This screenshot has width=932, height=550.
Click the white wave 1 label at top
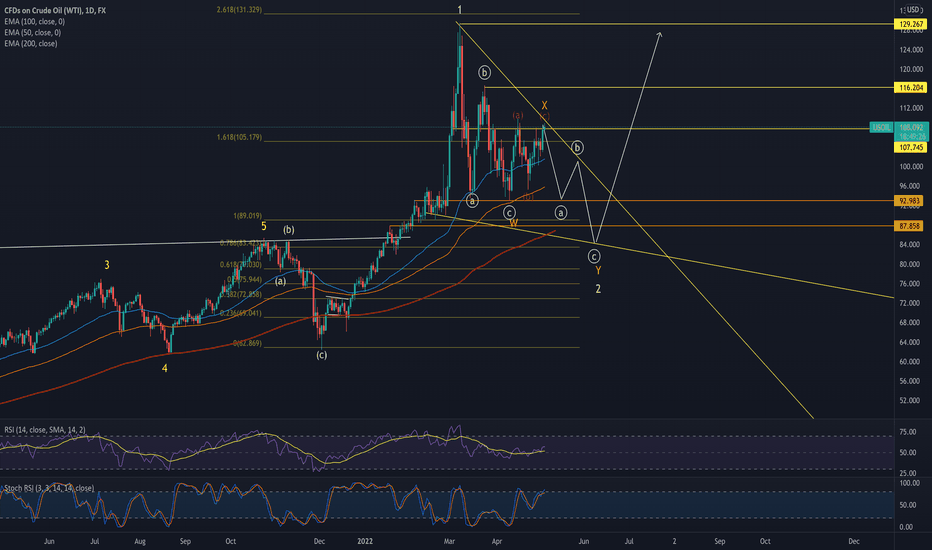[x=459, y=10]
